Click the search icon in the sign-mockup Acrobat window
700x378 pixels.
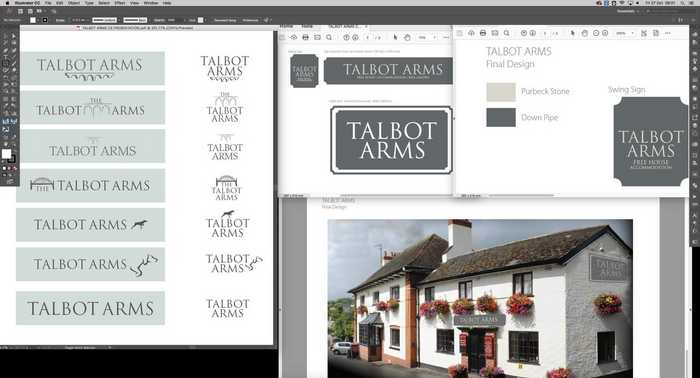click(x=329, y=37)
